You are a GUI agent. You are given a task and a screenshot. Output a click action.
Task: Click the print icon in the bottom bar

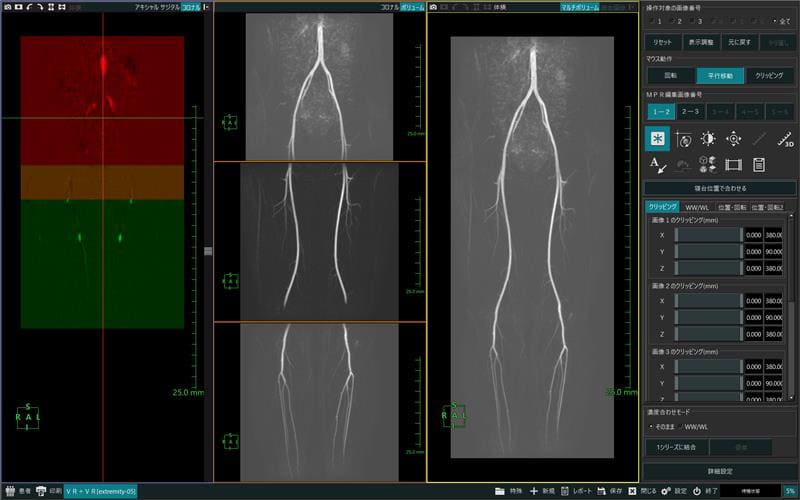coord(41,491)
